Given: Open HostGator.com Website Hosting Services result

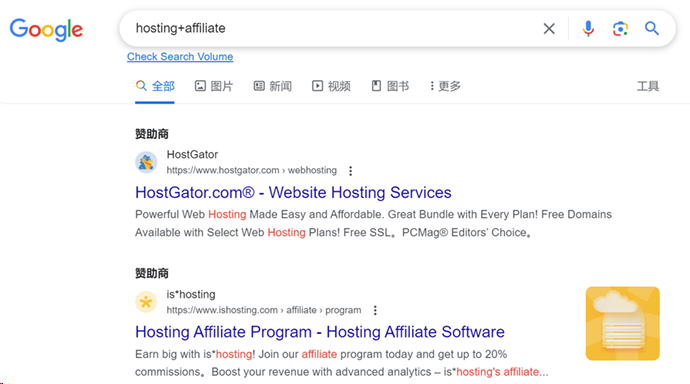Looking at the screenshot, I should 293,193.
